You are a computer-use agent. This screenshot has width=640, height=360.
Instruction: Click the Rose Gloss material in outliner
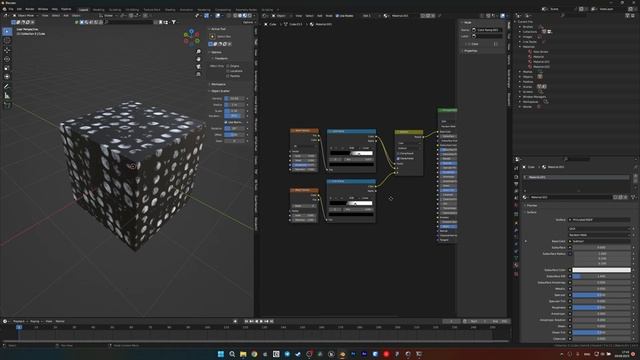tap(540, 52)
